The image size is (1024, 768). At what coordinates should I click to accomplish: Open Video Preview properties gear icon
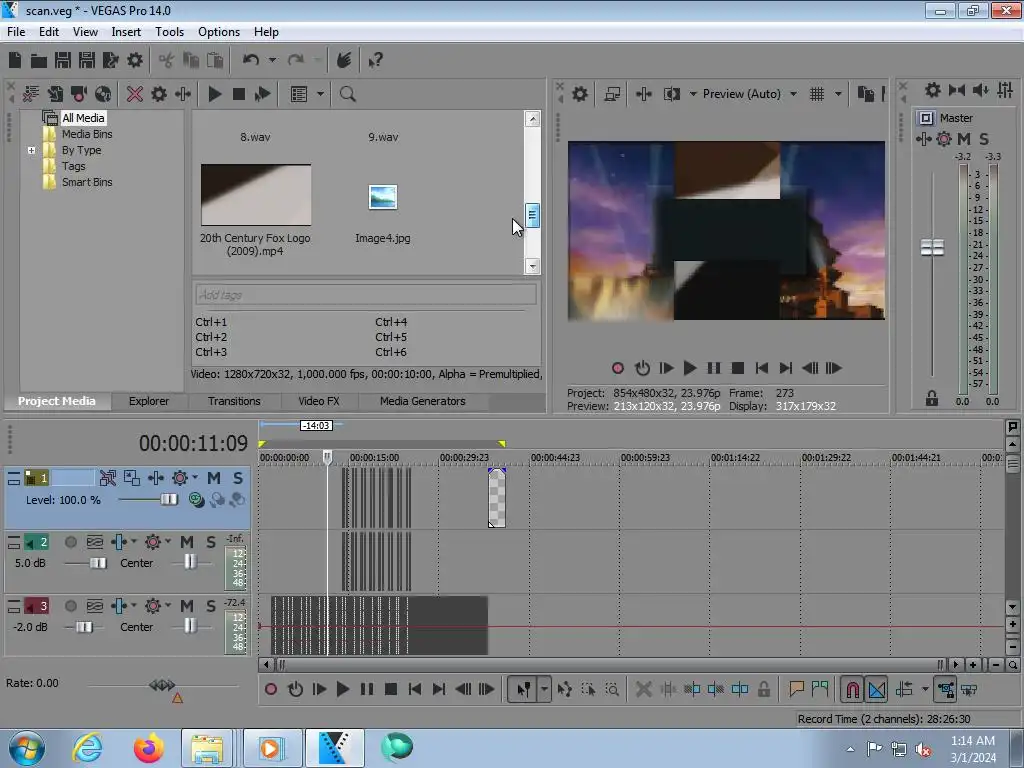[579, 94]
